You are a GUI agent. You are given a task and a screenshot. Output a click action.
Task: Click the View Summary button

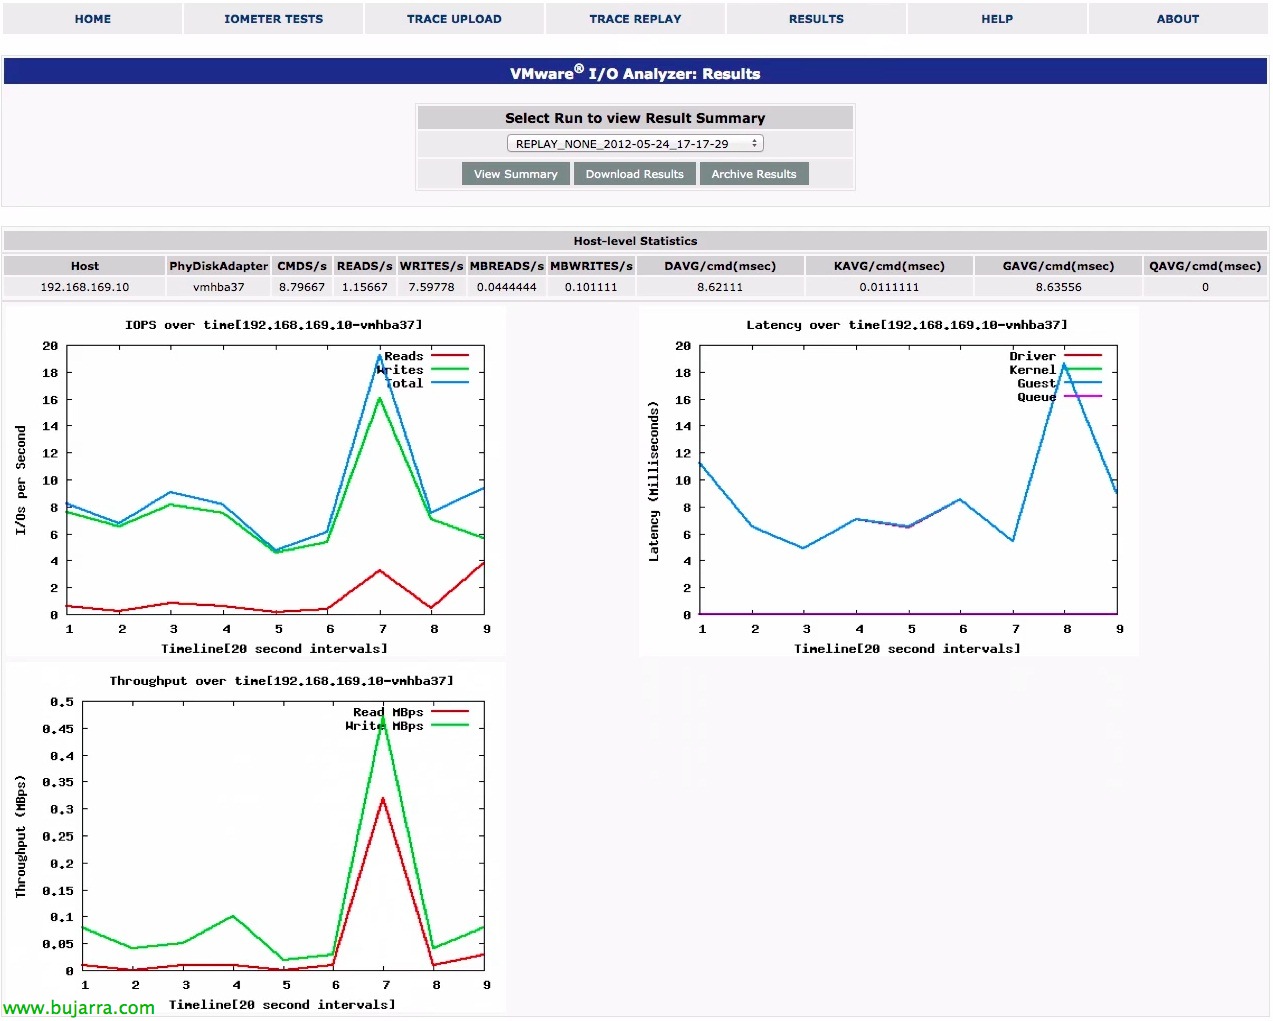coord(516,174)
